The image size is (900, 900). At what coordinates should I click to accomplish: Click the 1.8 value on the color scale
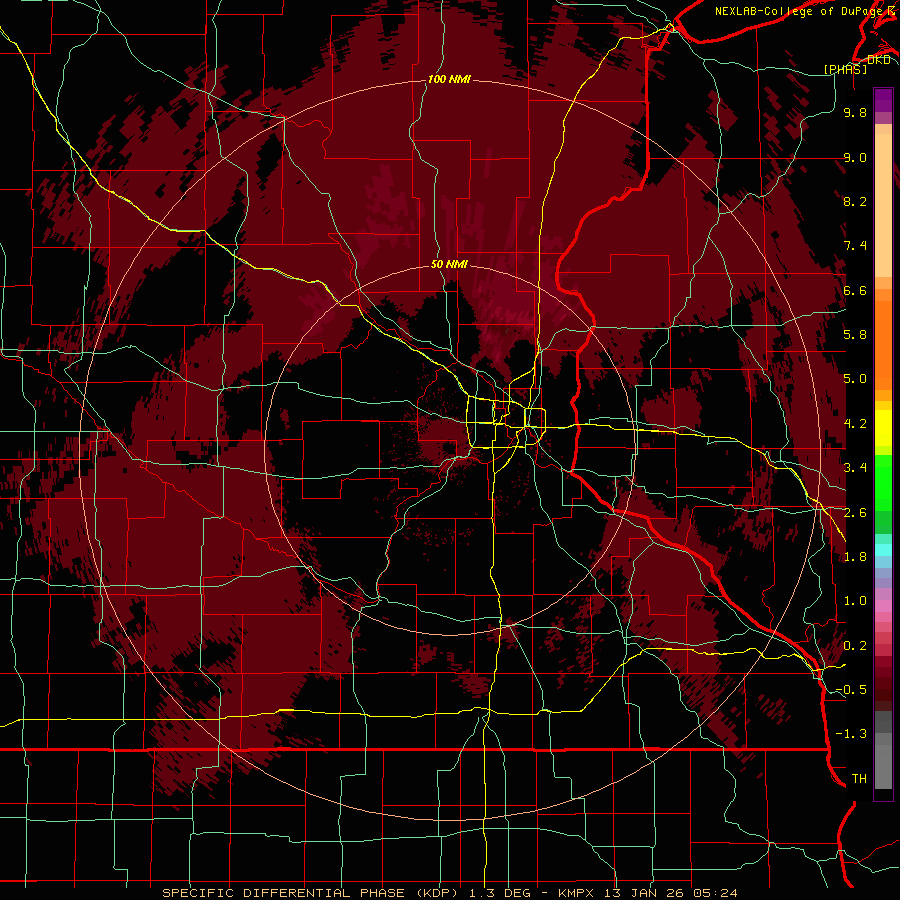855,557
